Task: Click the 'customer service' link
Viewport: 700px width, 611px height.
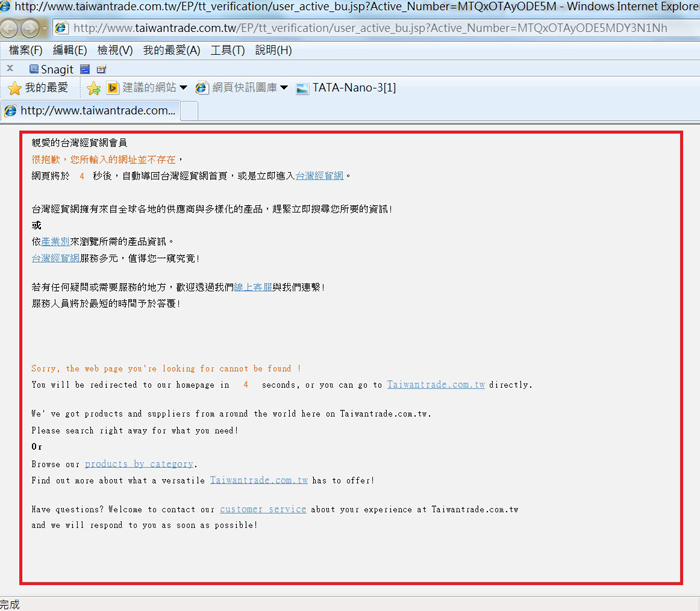Action: tap(262, 509)
